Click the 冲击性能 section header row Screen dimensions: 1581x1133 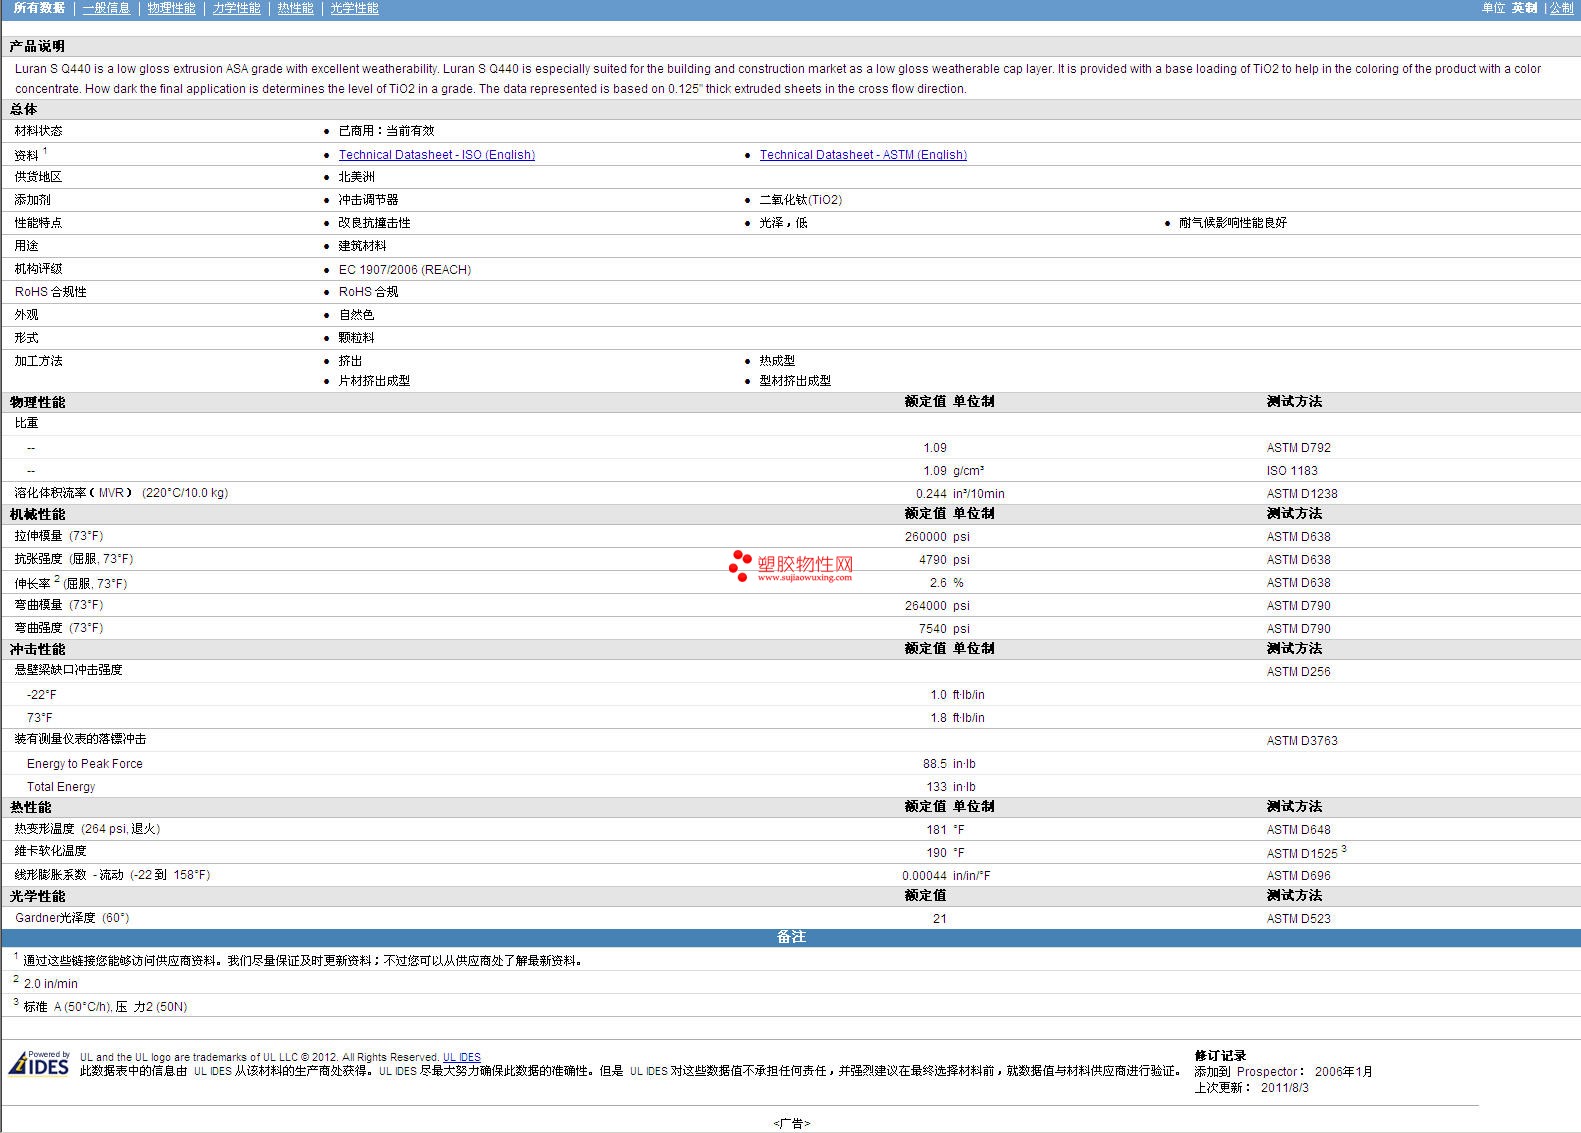coord(38,649)
